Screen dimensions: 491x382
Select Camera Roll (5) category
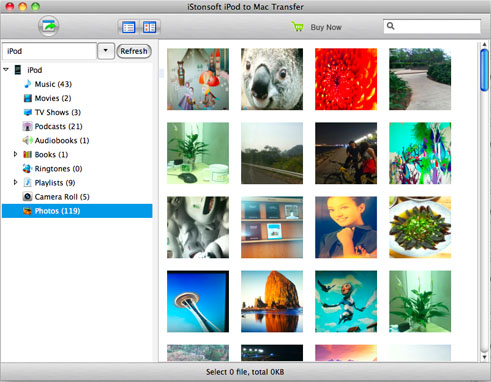[62, 197]
